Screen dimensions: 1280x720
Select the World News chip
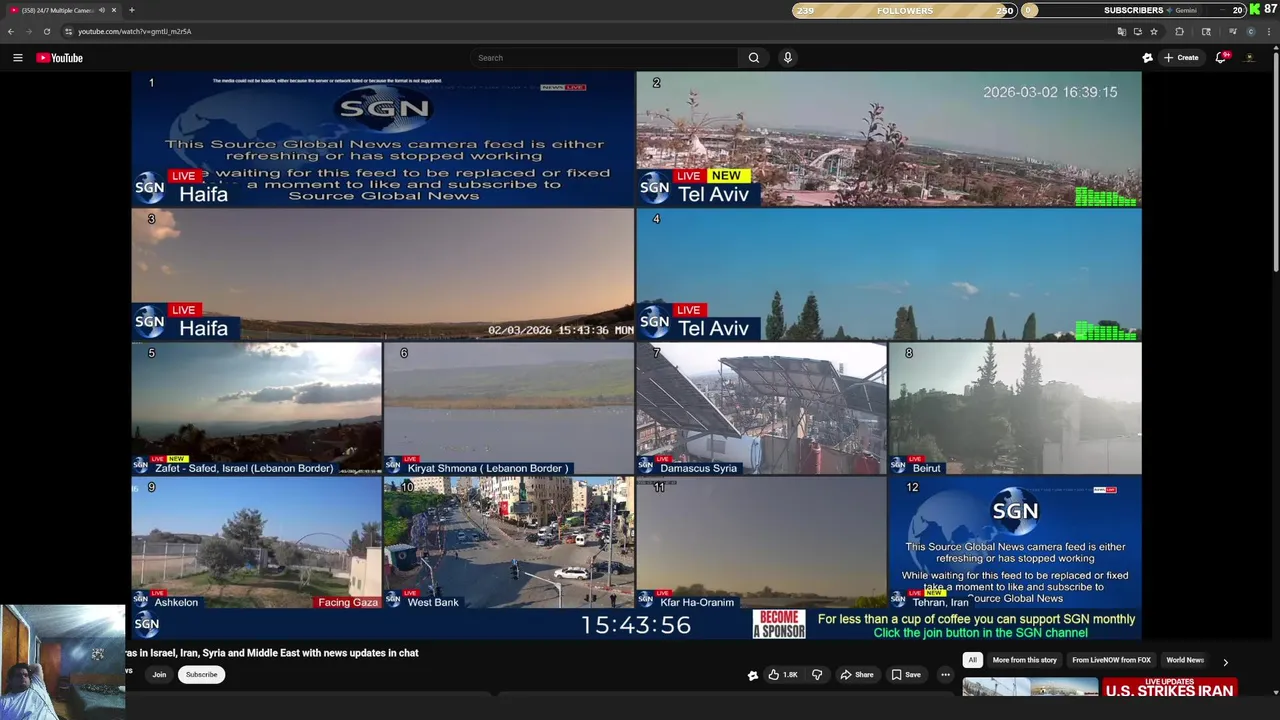point(1184,660)
